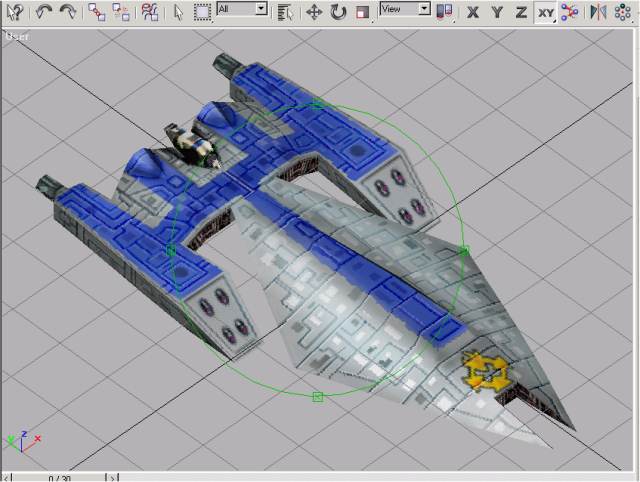Click the Select and Scale tool
Viewport: 640px width, 482px height.
pyautogui.click(x=363, y=12)
